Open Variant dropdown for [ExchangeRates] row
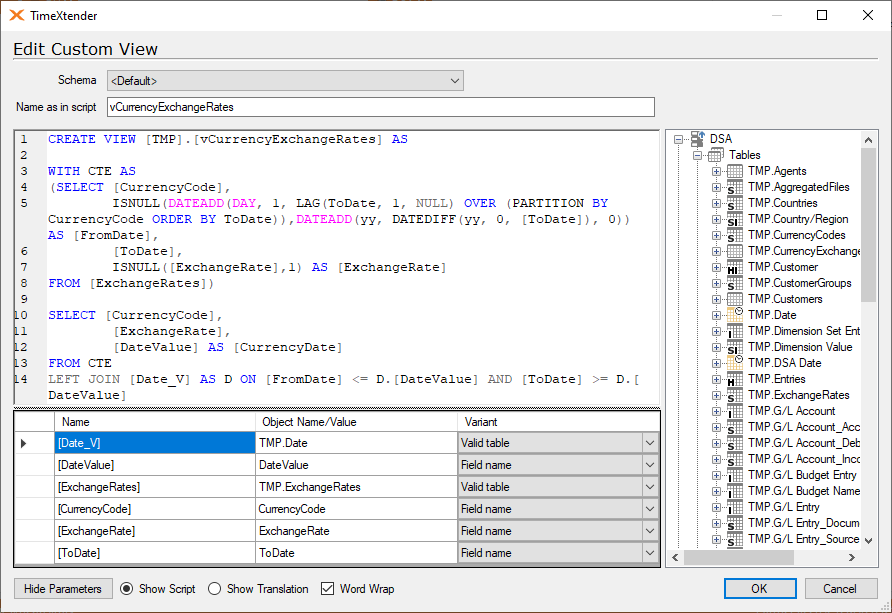The image size is (892, 613). tap(650, 487)
